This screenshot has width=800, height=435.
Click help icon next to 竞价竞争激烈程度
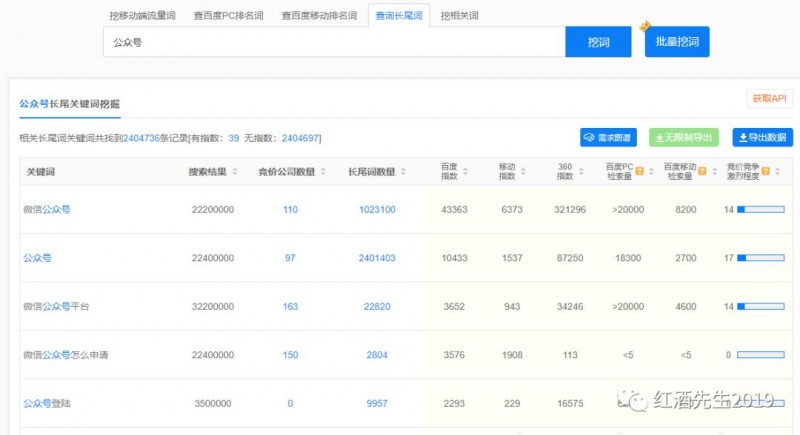(x=765, y=171)
